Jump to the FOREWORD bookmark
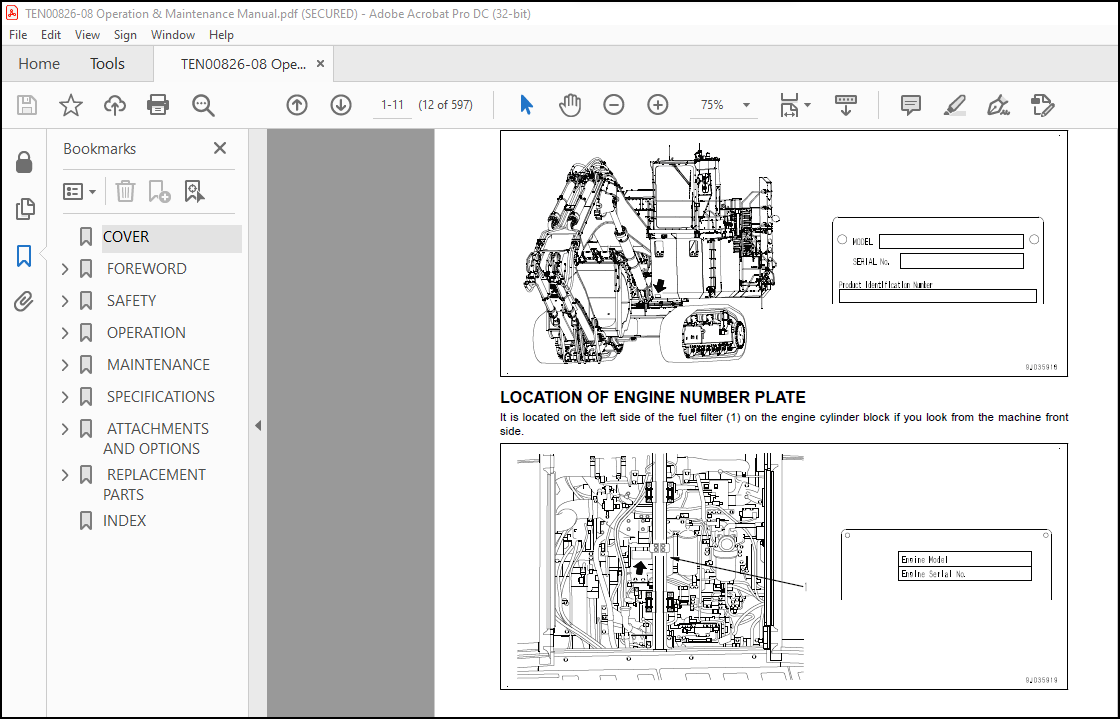 click(x=146, y=269)
